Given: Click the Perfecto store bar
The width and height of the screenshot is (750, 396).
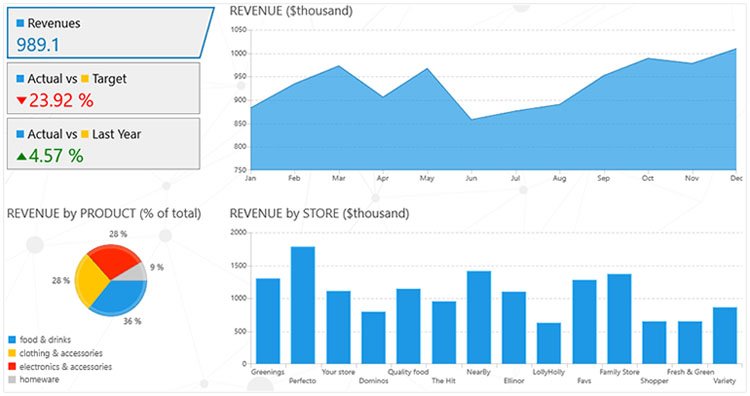Looking at the screenshot, I should [x=303, y=305].
